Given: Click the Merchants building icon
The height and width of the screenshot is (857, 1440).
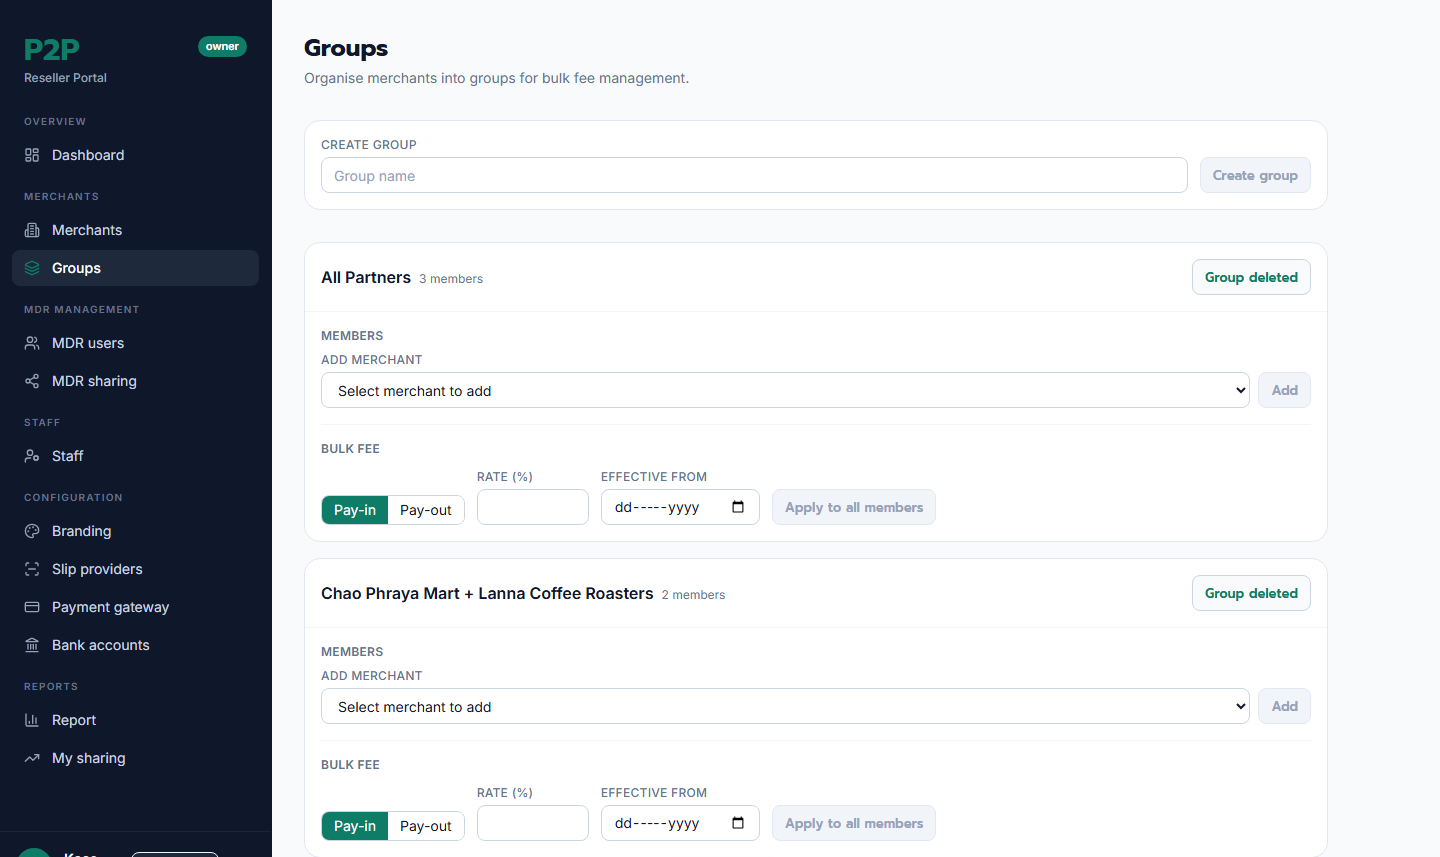Looking at the screenshot, I should [32, 230].
